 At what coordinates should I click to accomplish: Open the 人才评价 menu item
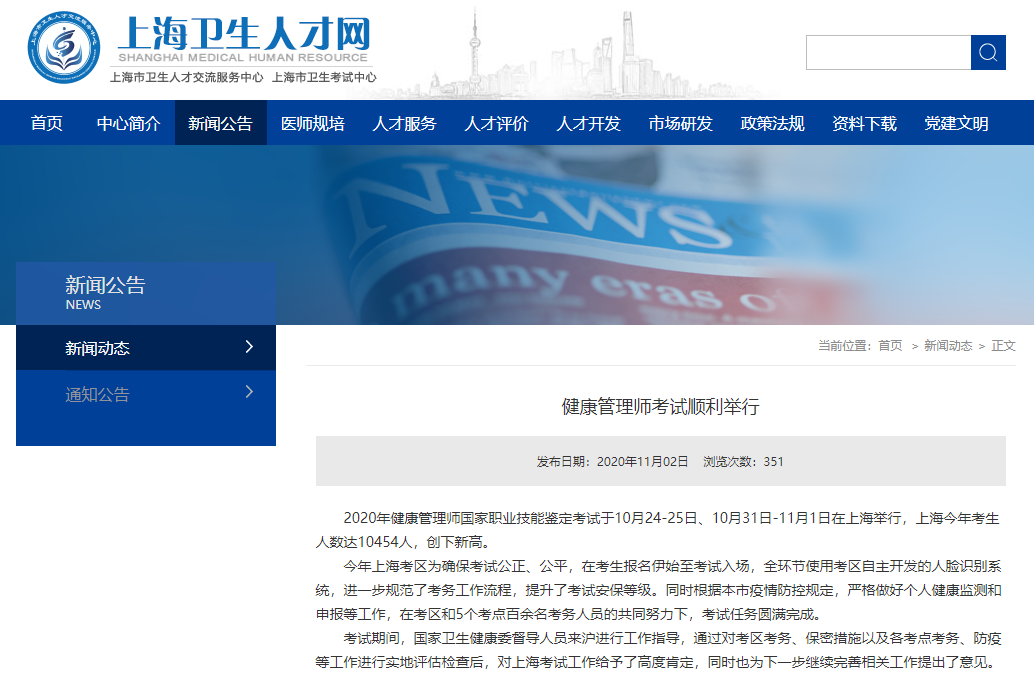coord(496,123)
